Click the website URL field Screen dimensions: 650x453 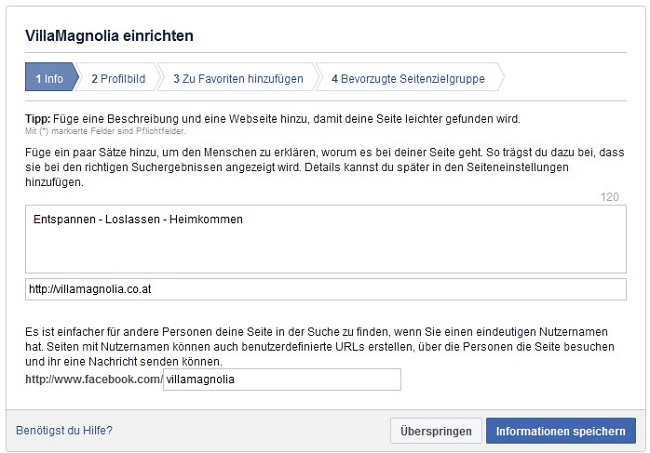tap(326, 289)
